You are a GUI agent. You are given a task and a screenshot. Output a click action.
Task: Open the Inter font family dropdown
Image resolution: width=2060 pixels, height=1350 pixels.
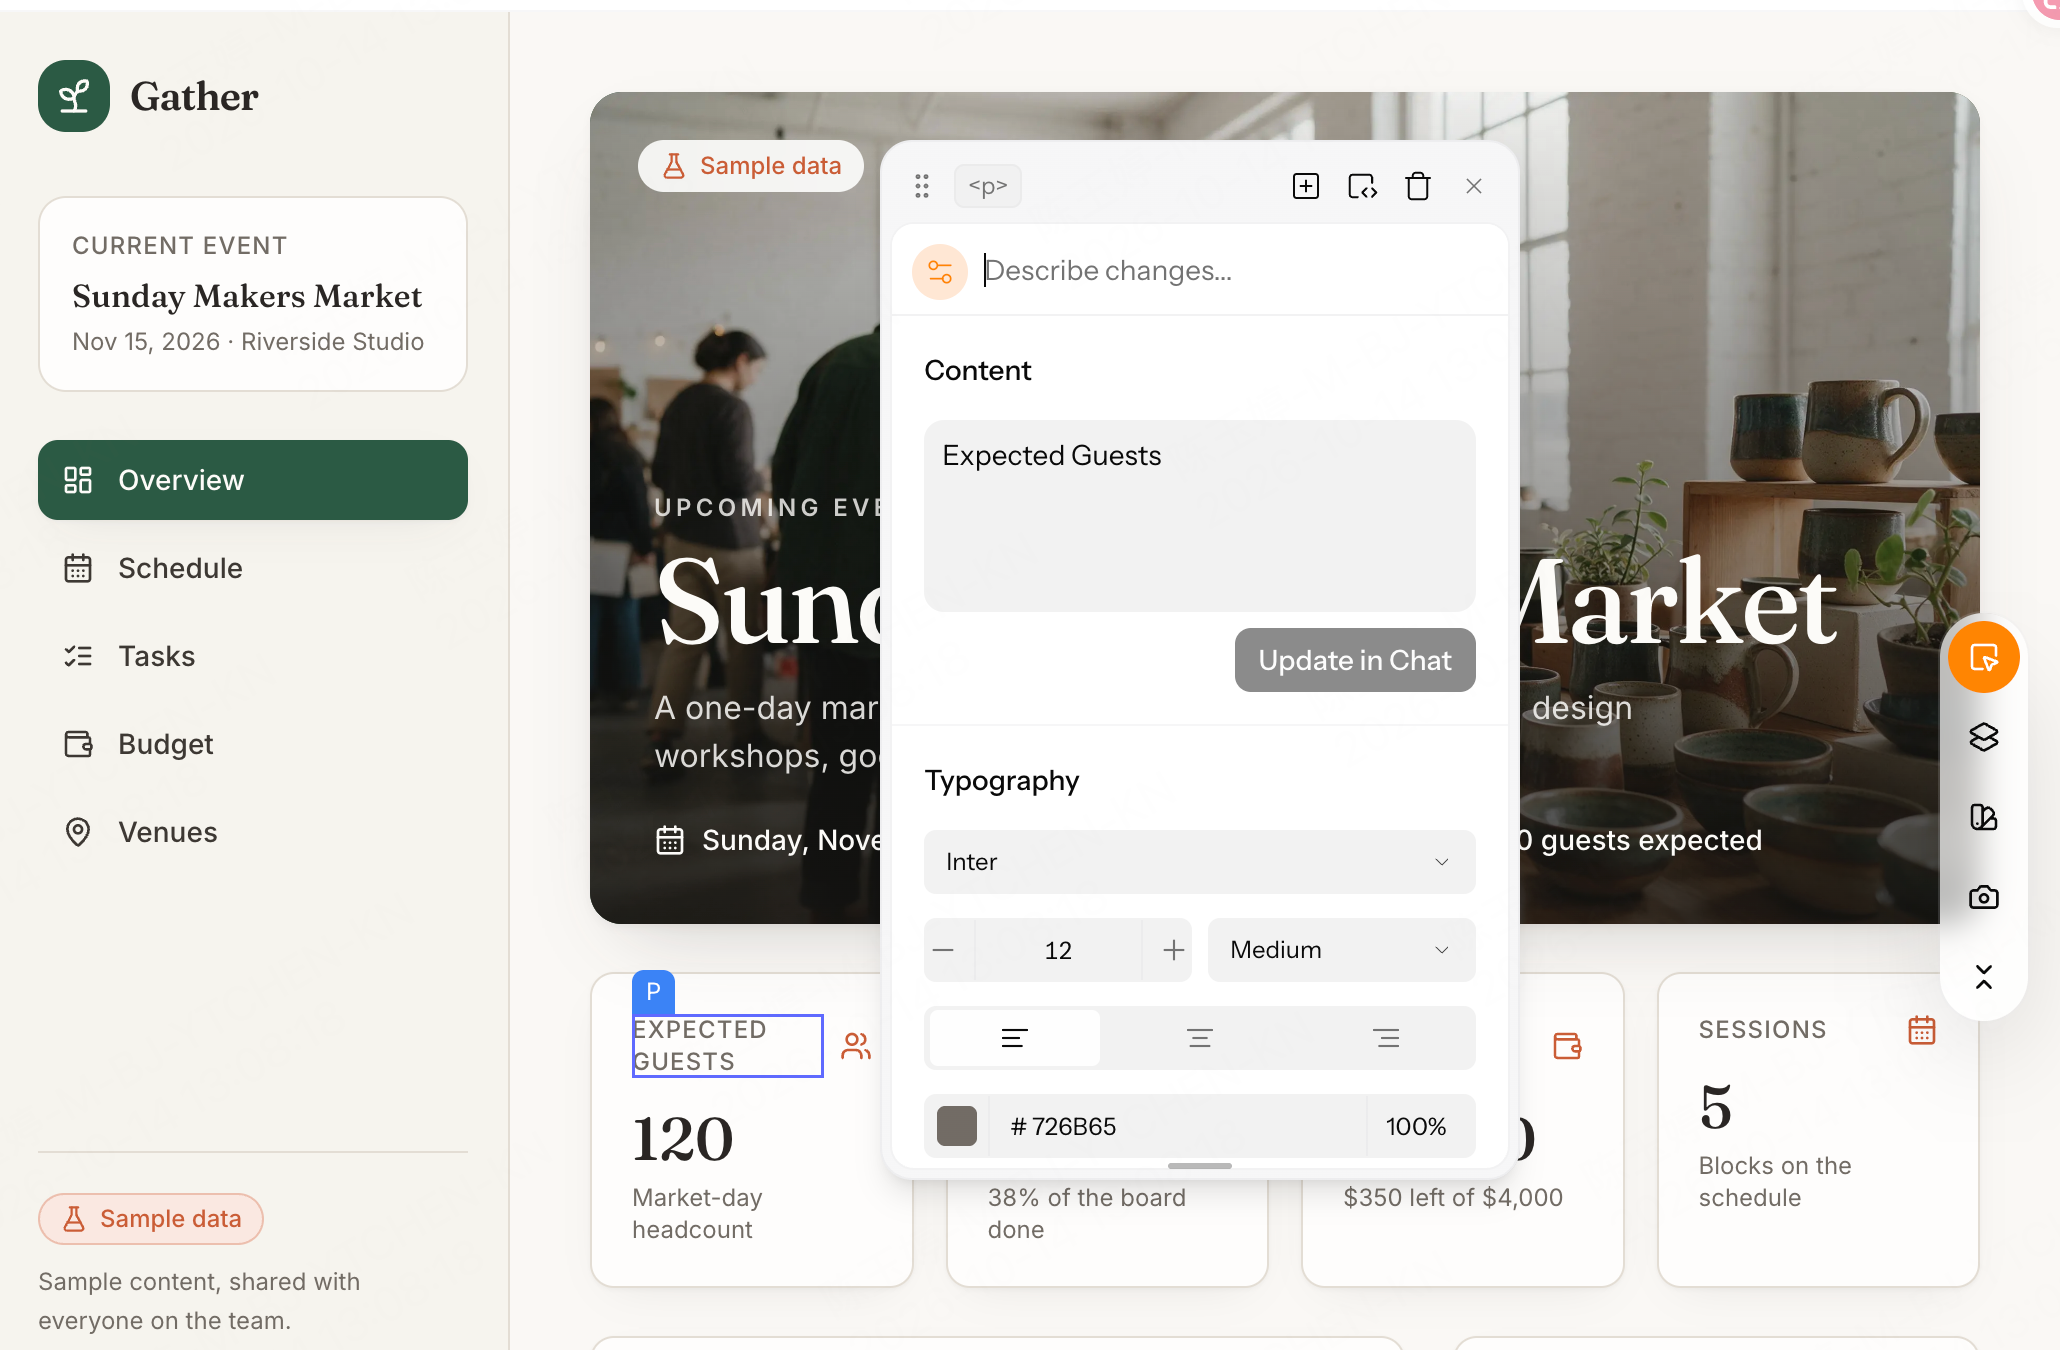1200,862
